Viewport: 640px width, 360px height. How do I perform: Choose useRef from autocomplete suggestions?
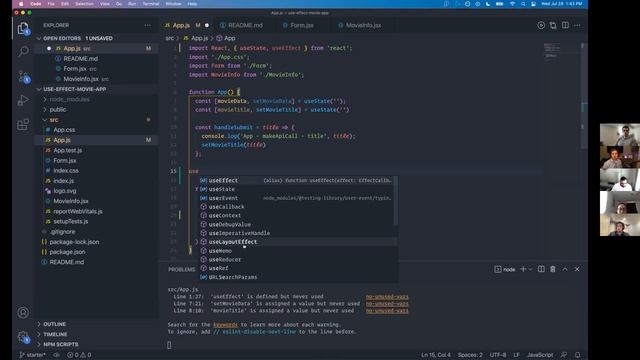298,268
